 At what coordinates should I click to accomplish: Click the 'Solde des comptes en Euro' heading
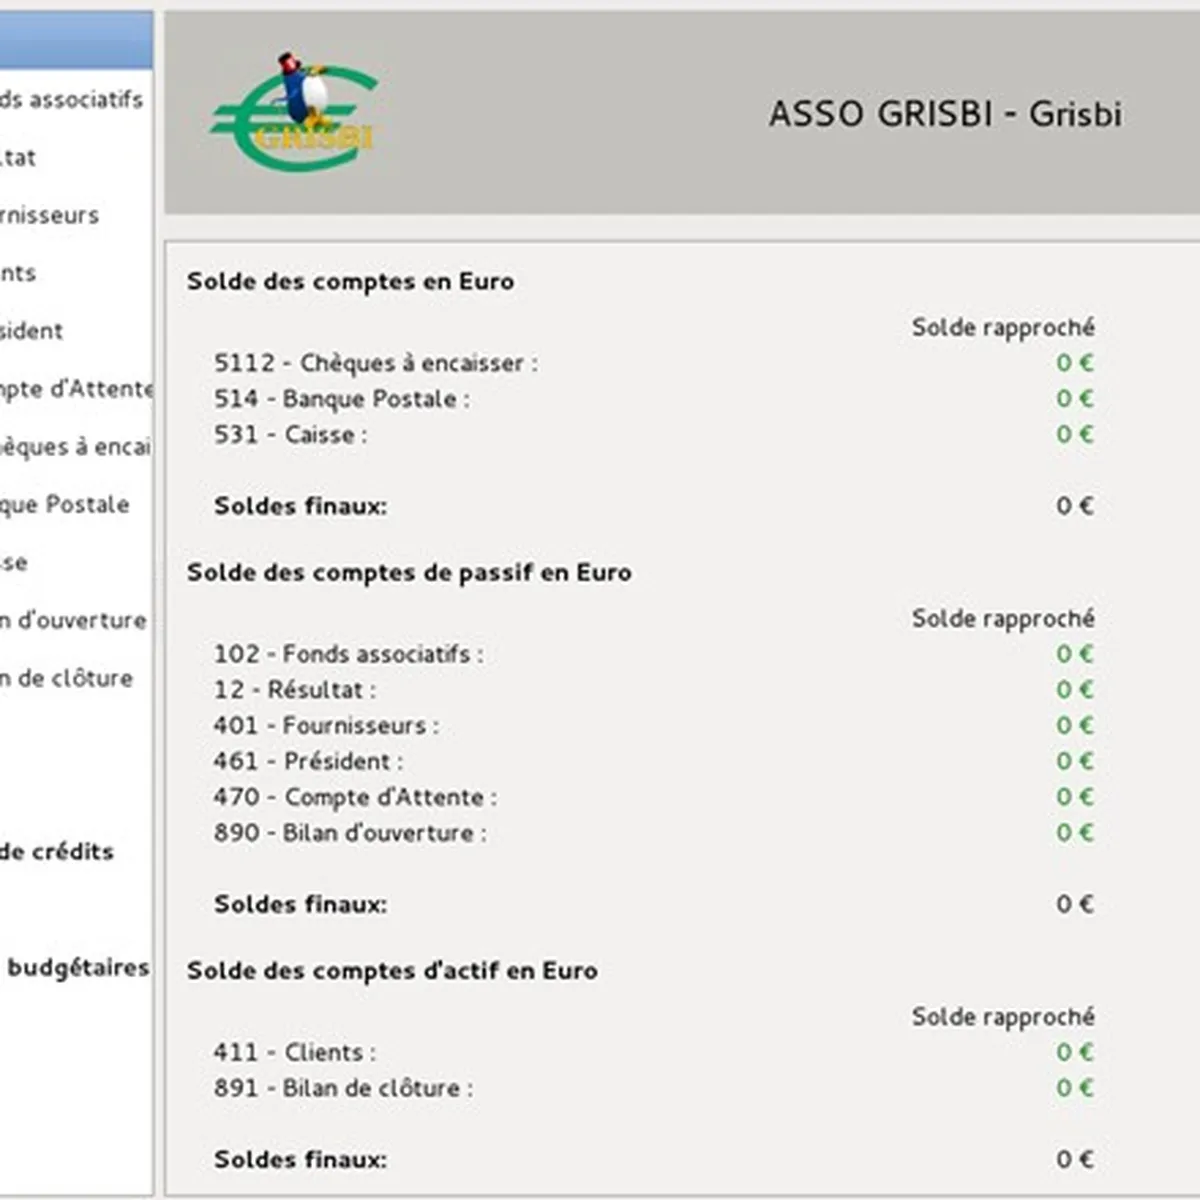pyautogui.click(x=350, y=282)
